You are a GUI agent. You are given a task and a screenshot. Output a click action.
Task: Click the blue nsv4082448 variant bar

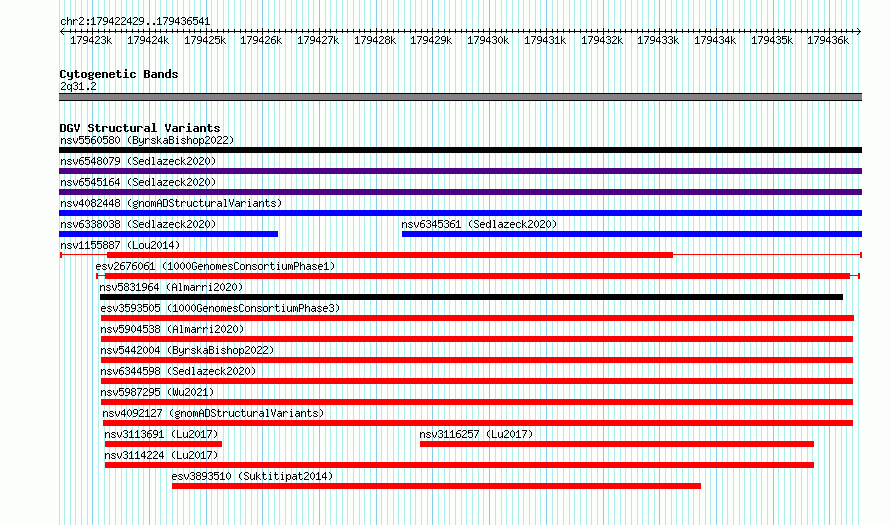pos(460,213)
